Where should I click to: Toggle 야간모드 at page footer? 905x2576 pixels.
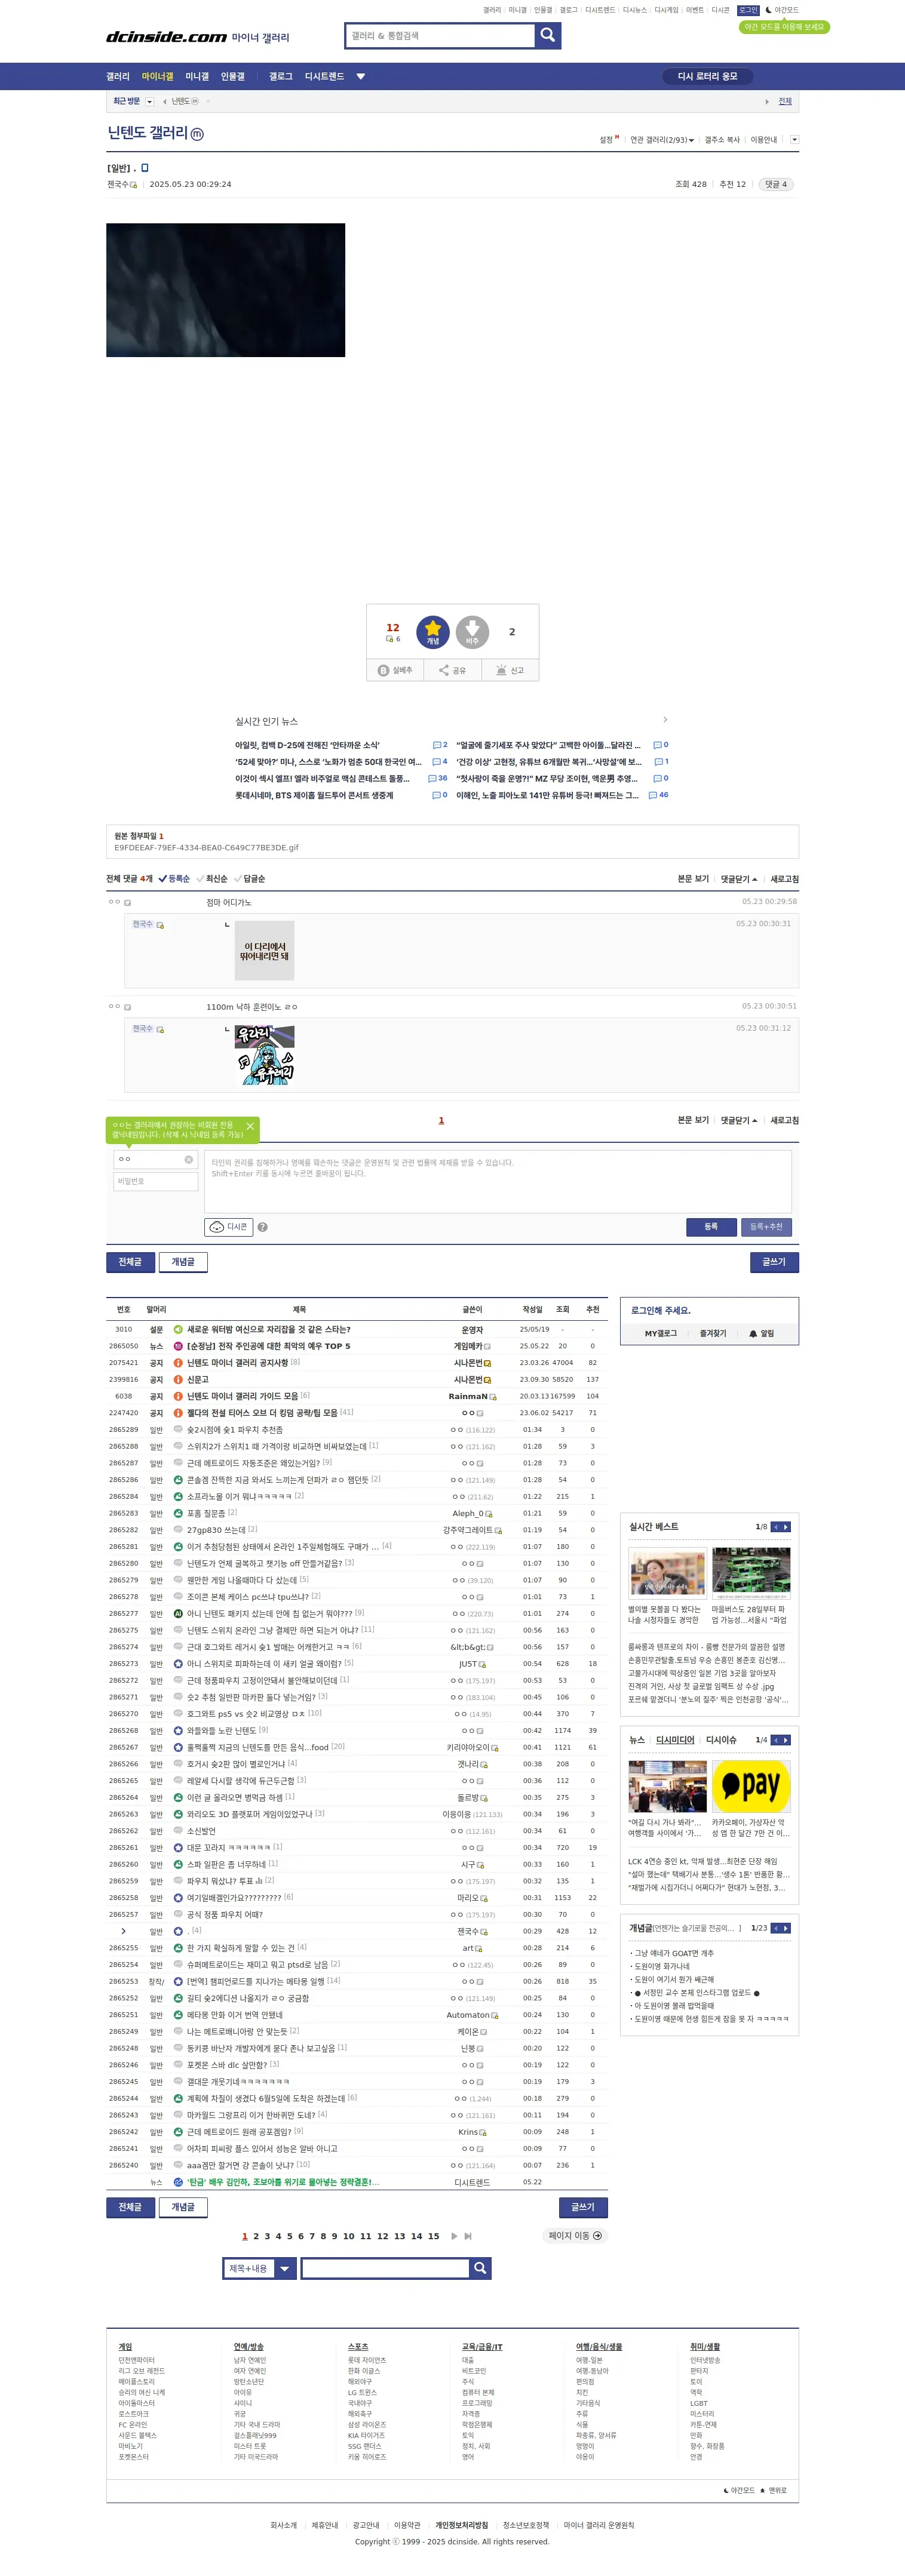click(739, 2490)
